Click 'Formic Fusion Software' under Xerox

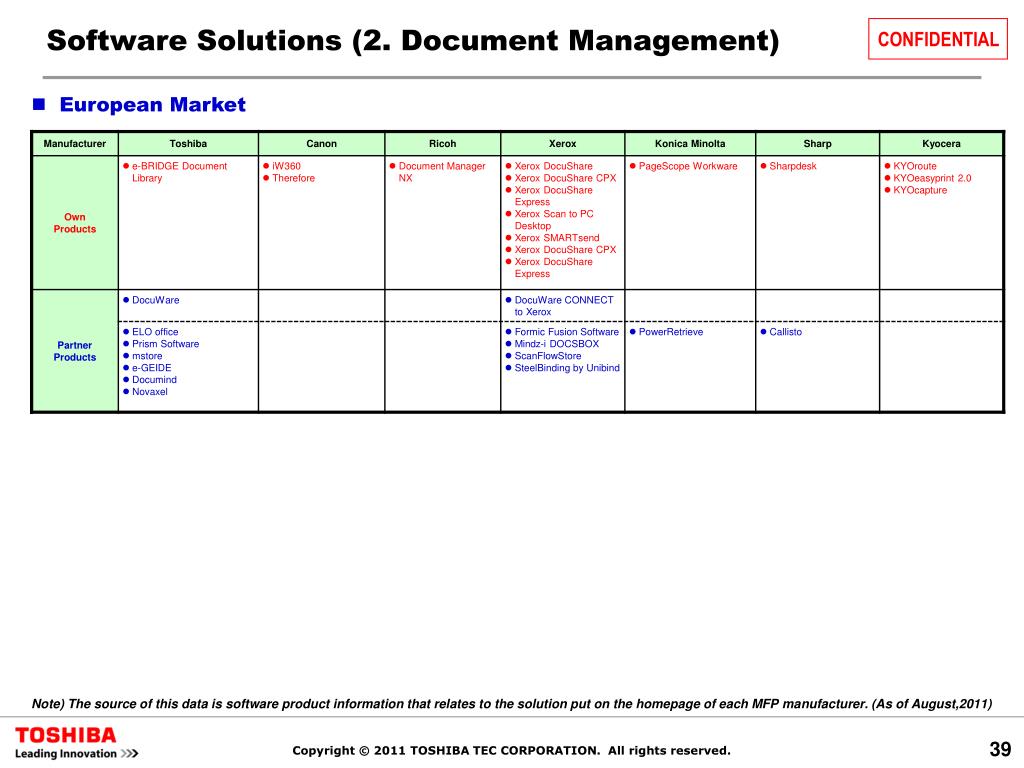point(566,332)
